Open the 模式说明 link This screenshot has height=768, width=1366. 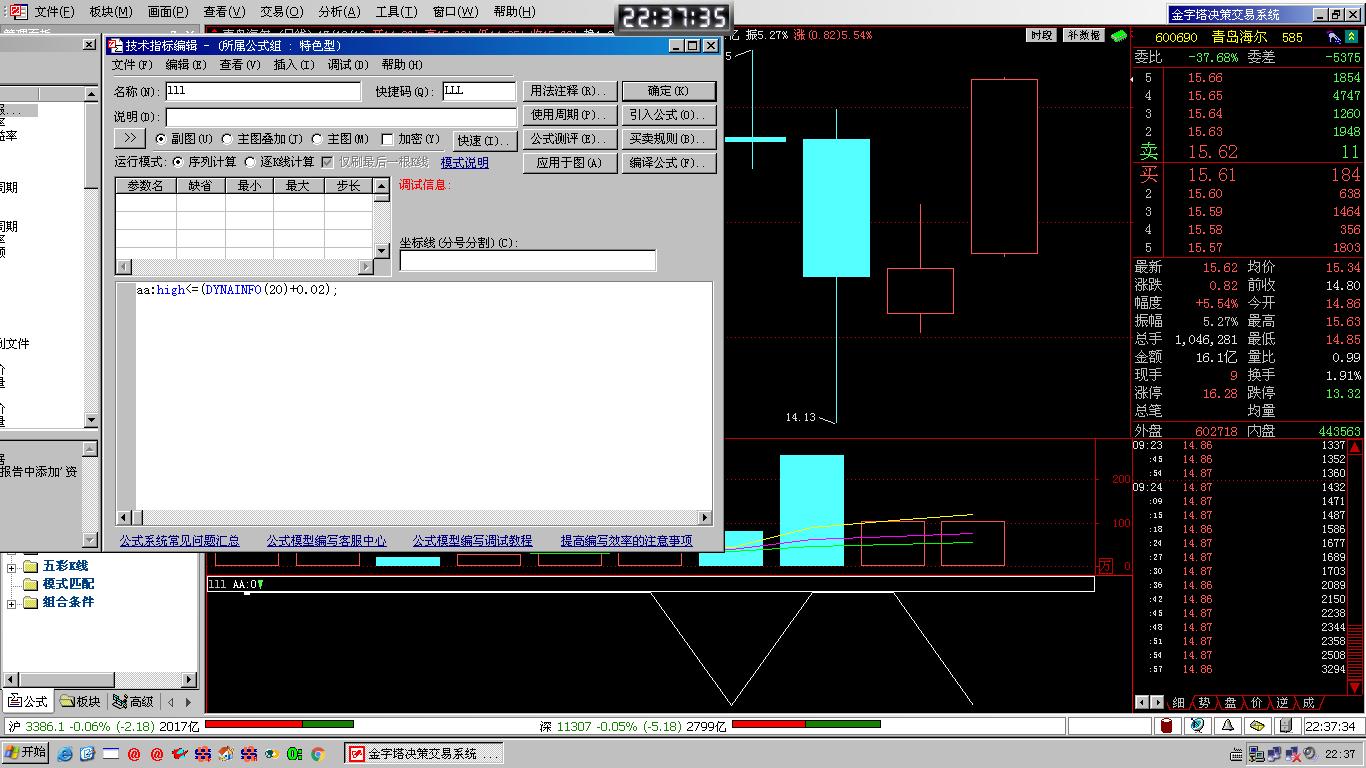[x=465, y=163]
